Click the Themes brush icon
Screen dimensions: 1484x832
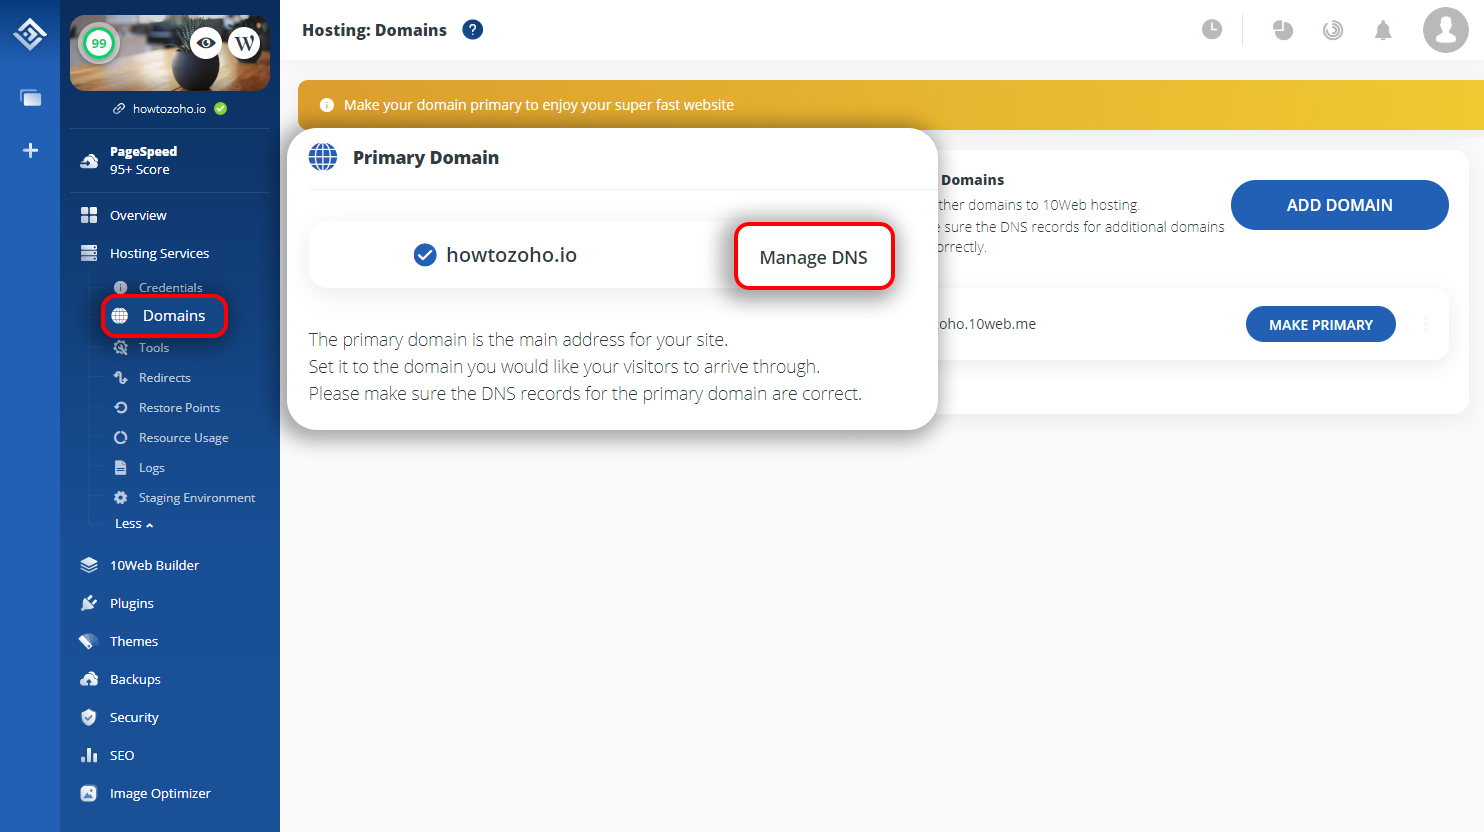pyautogui.click(x=89, y=641)
